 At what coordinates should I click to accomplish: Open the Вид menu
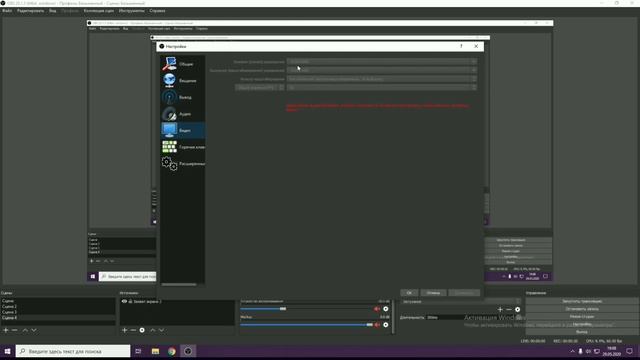tap(53, 11)
